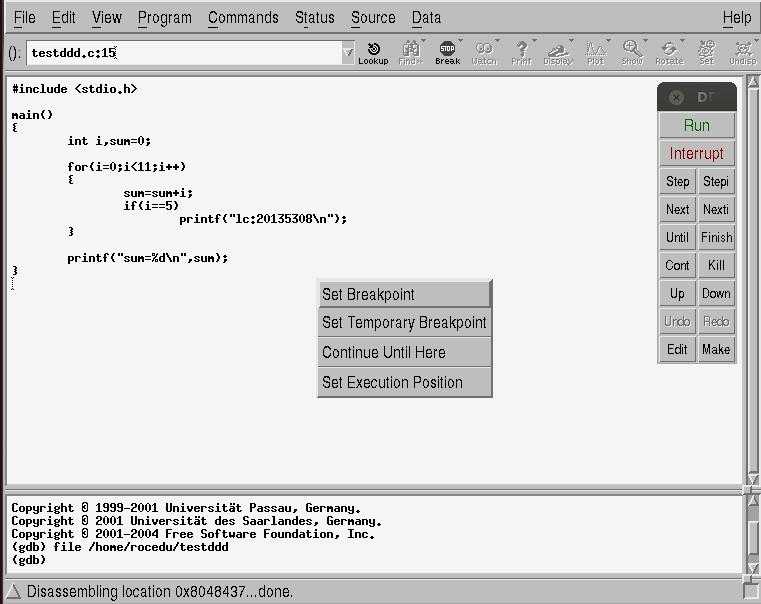This screenshot has width=761, height=604.
Task: Open the Help menu
Action: tap(737, 18)
